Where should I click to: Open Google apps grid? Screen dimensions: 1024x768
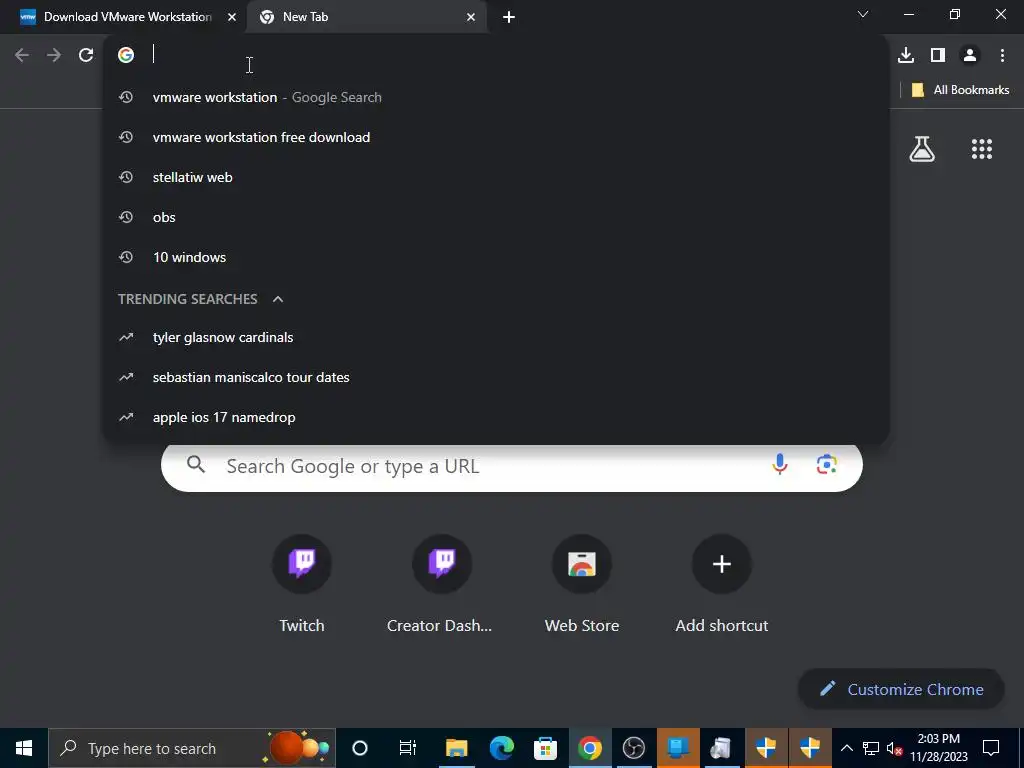pyautogui.click(x=982, y=149)
